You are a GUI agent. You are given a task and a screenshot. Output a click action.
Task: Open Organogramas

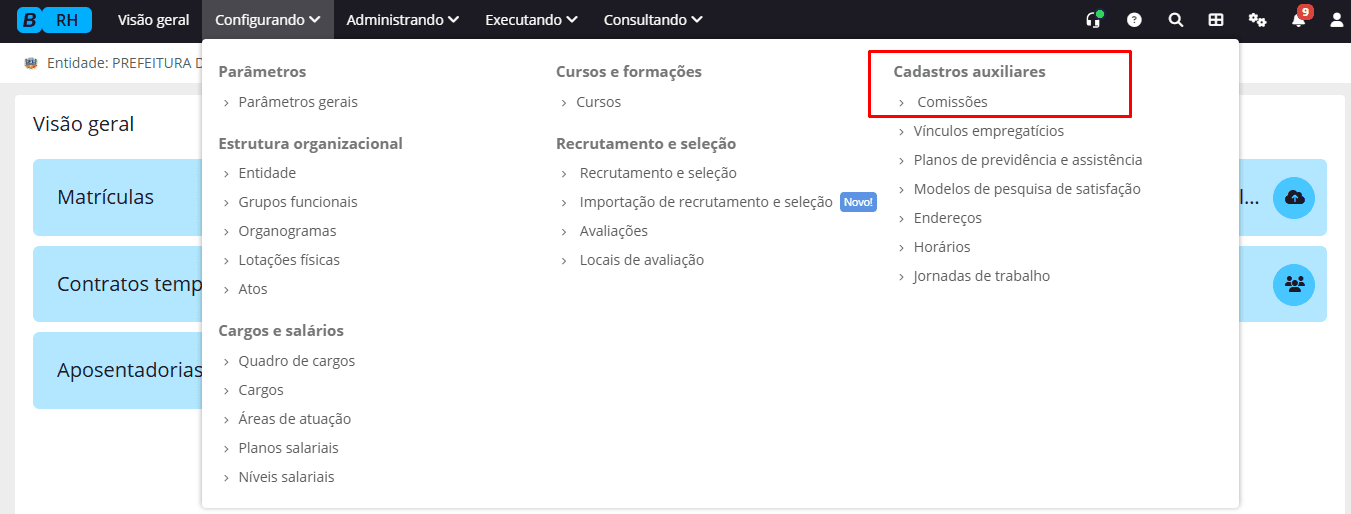point(287,231)
